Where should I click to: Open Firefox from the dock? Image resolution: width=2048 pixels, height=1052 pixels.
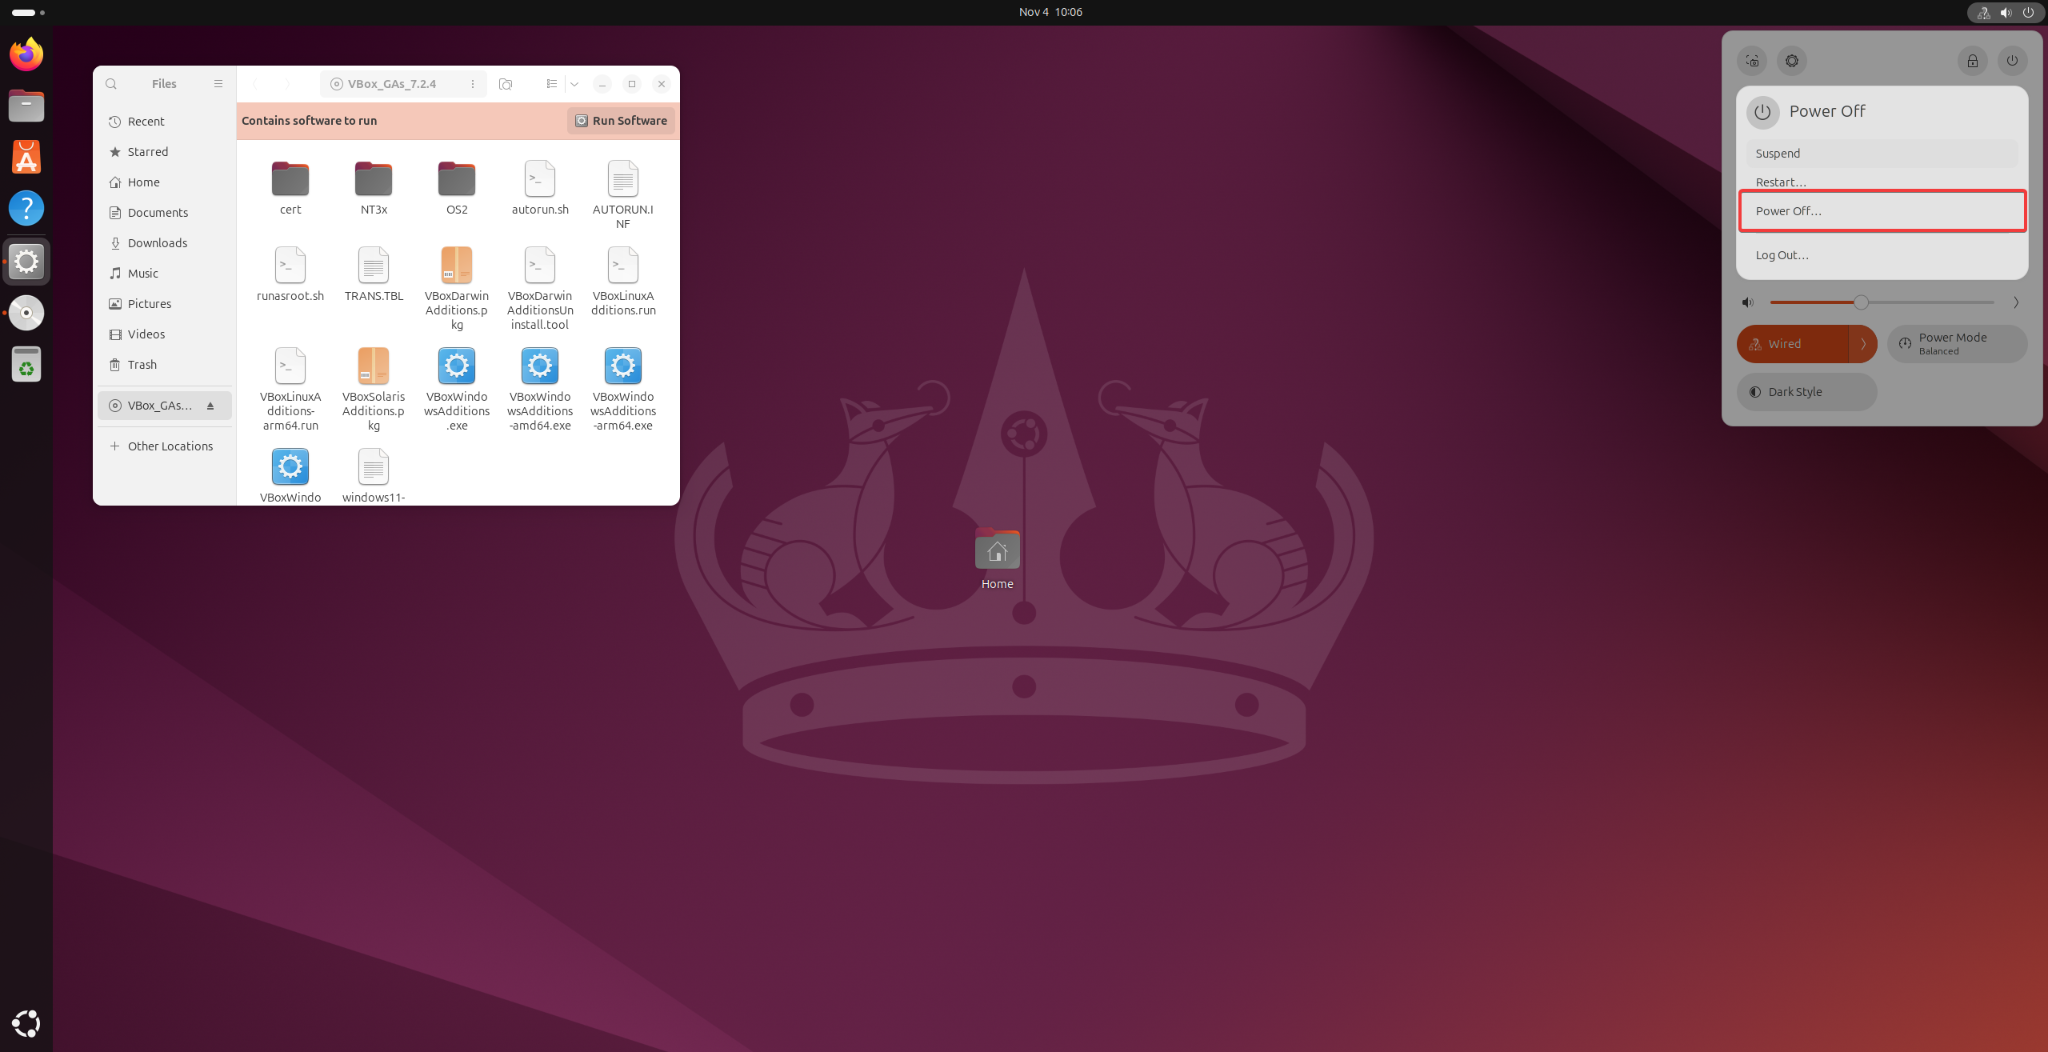click(27, 54)
